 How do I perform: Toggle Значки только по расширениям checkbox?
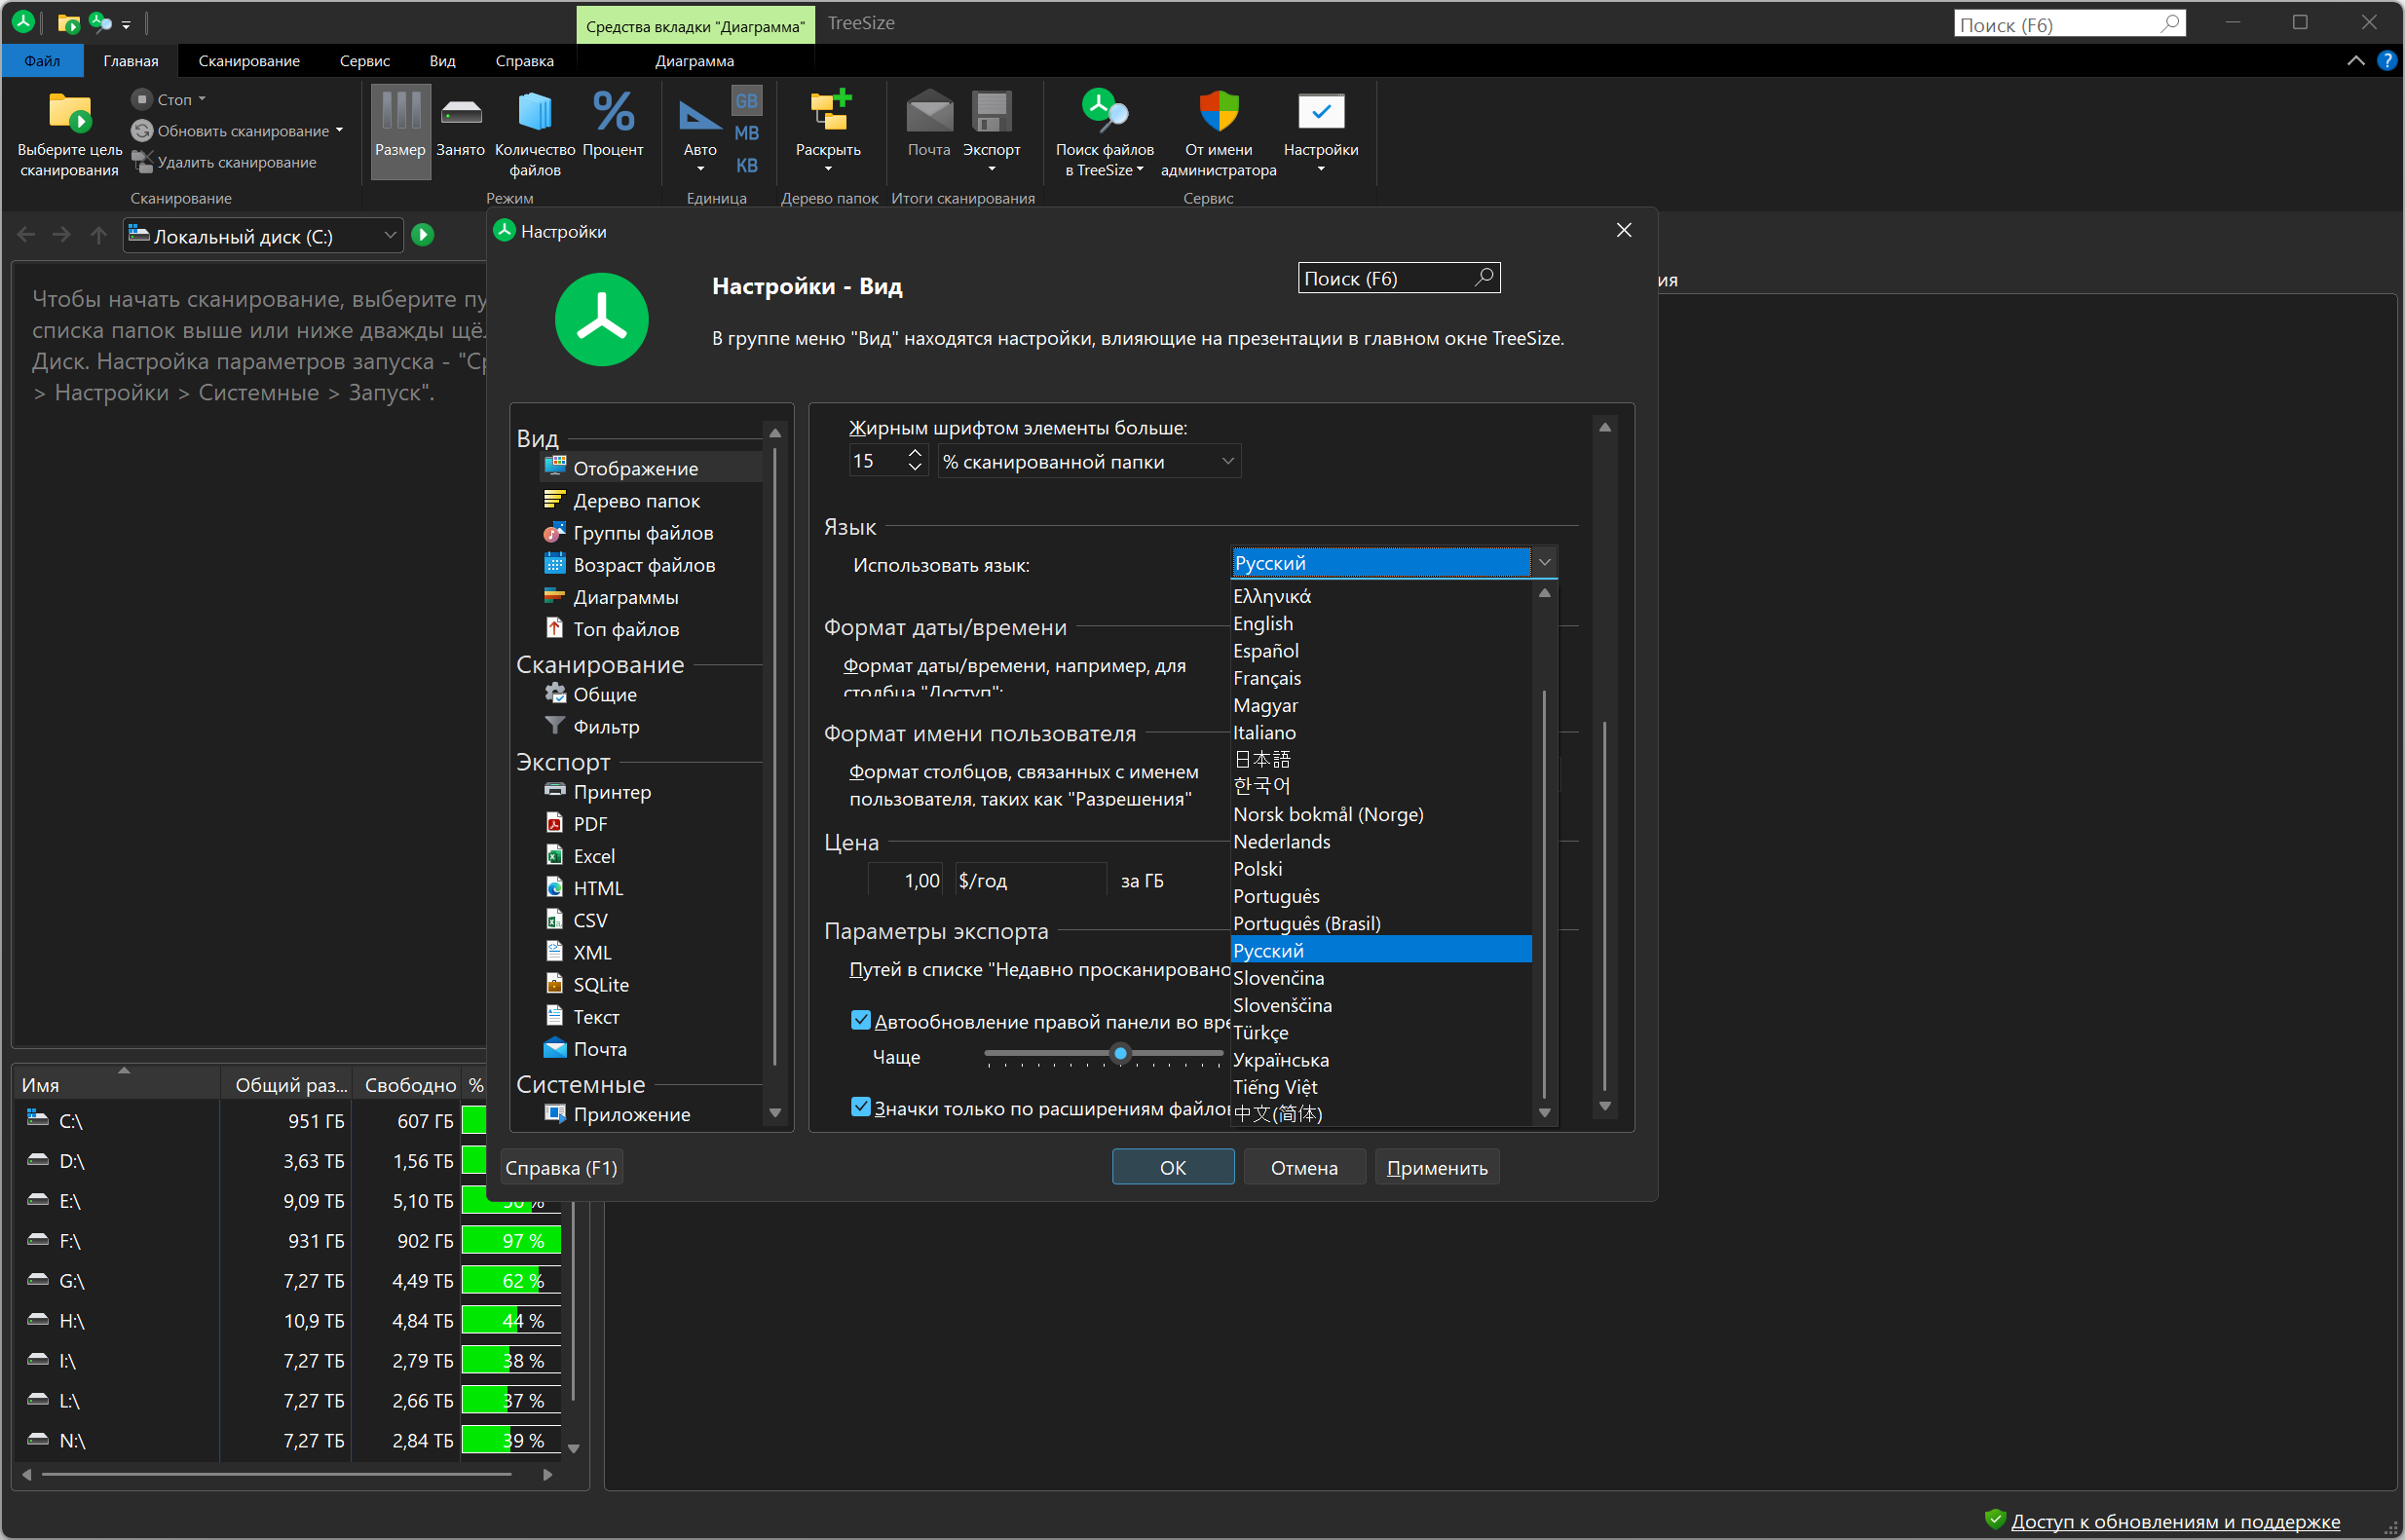[x=860, y=1107]
